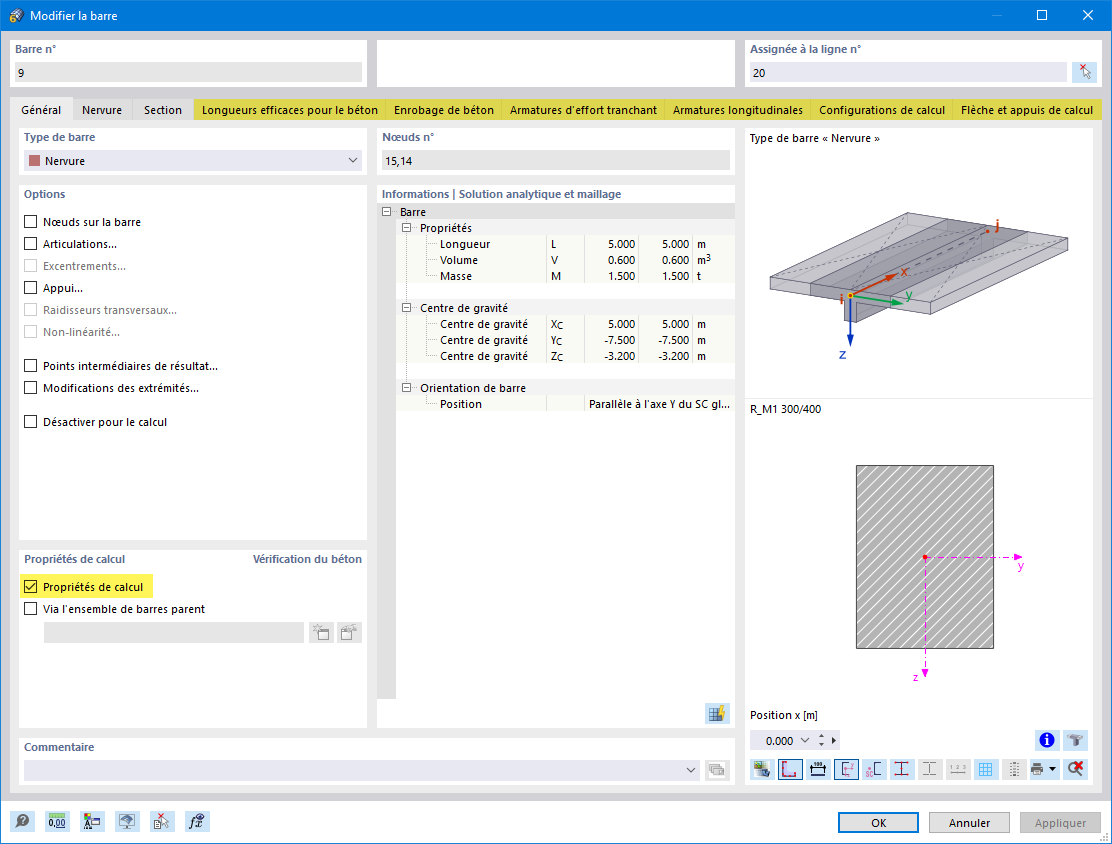
Task: Open 'Armatures longitudinales' tab
Action: (738, 110)
